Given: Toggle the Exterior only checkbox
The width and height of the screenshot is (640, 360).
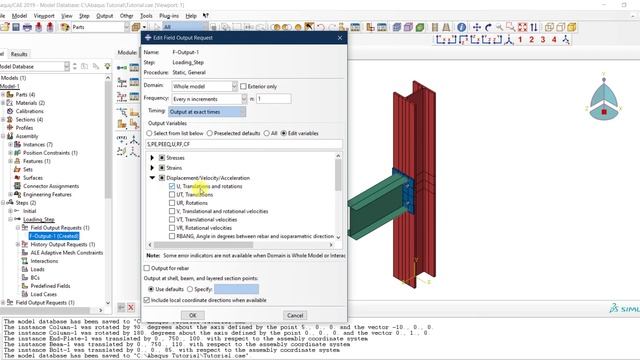Looking at the screenshot, I should [x=243, y=86].
